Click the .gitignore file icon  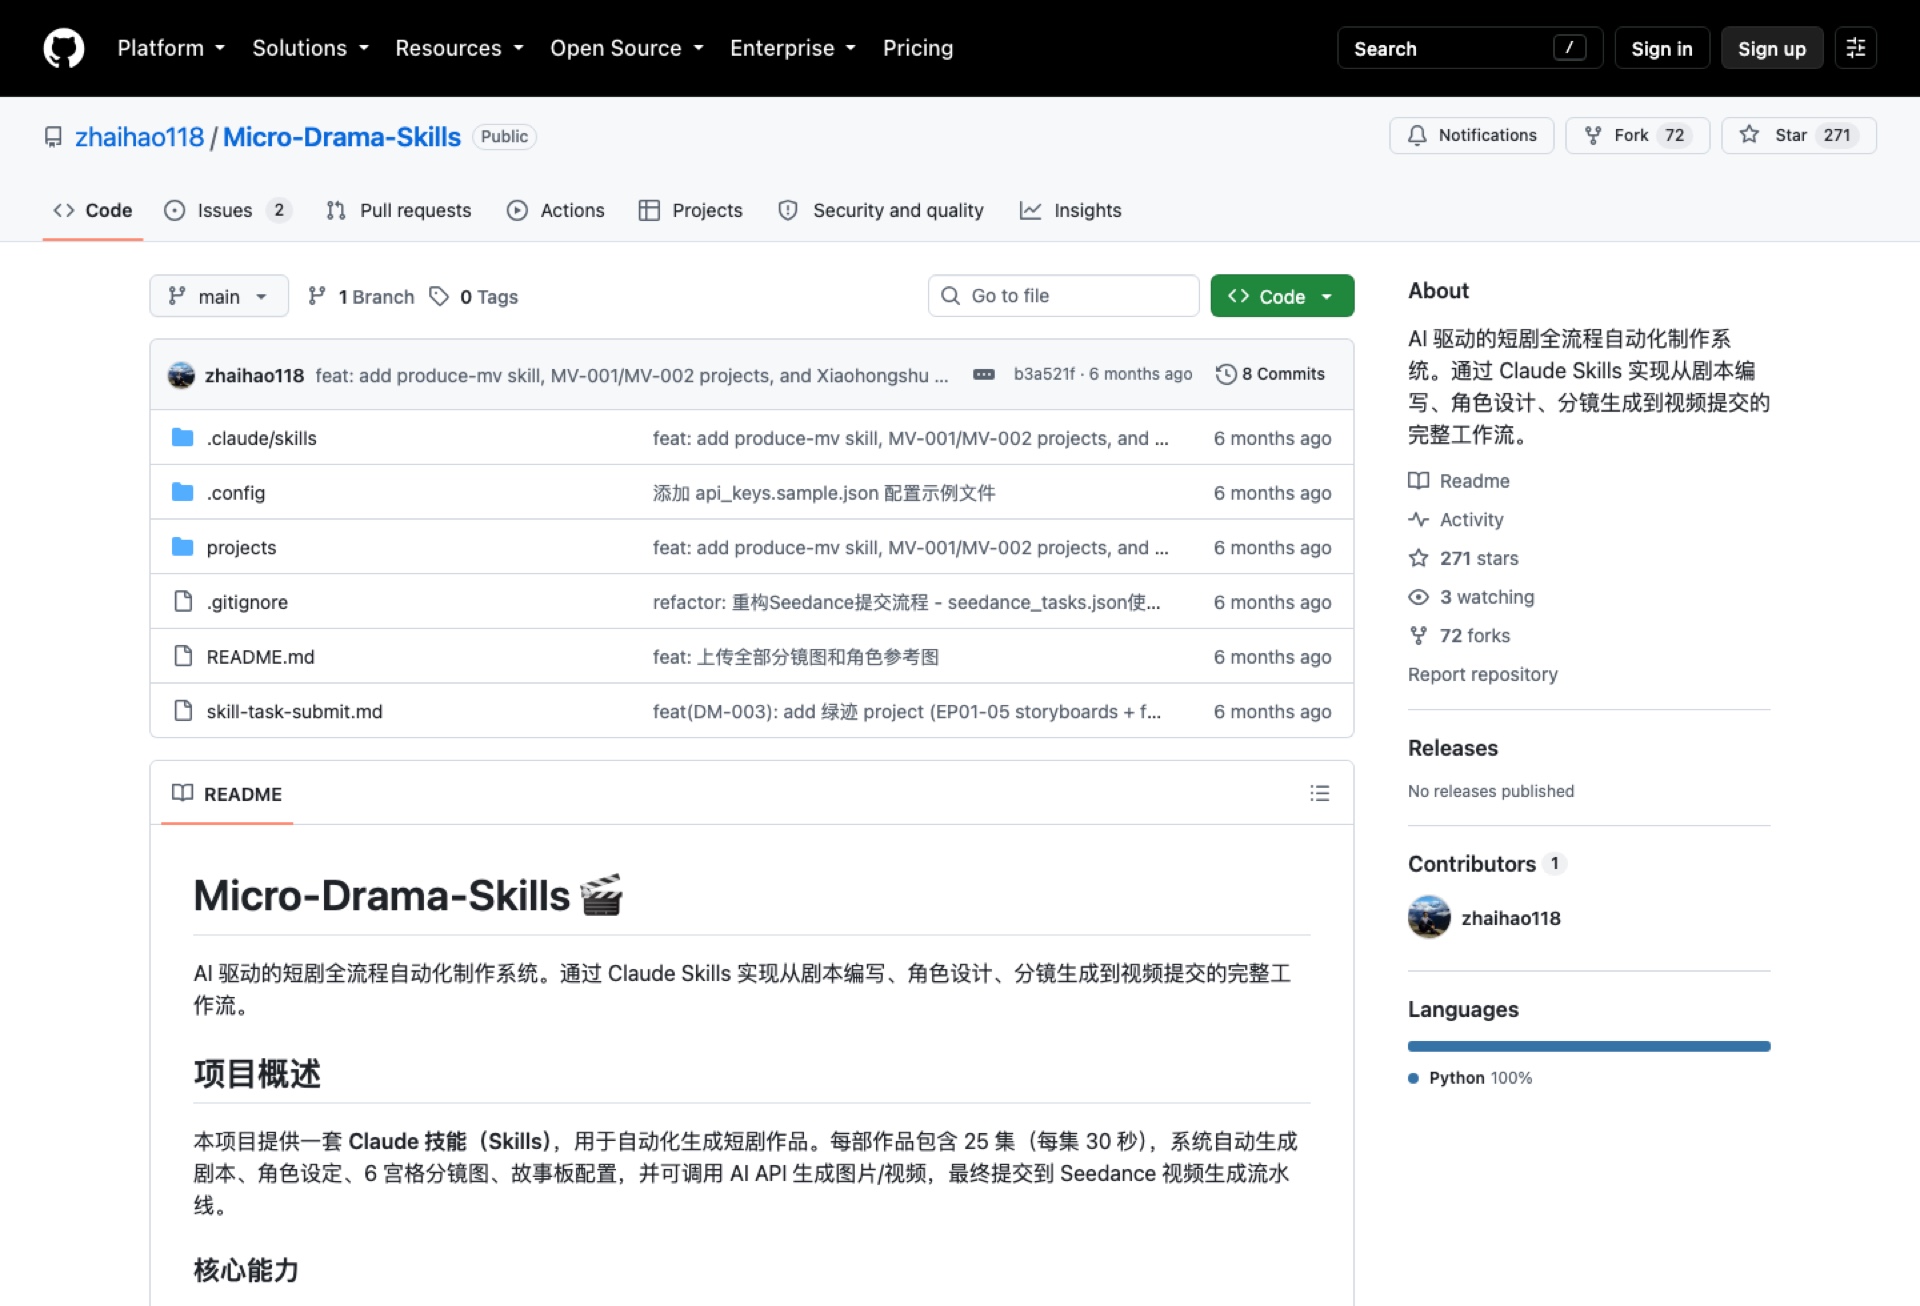point(183,601)
